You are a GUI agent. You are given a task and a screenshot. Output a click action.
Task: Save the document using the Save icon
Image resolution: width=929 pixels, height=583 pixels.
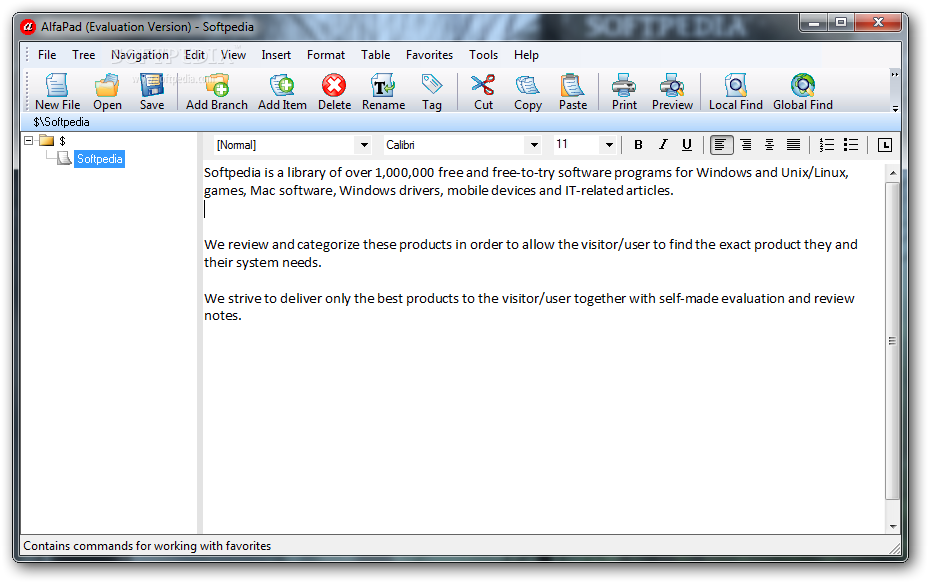pos(152,92)
